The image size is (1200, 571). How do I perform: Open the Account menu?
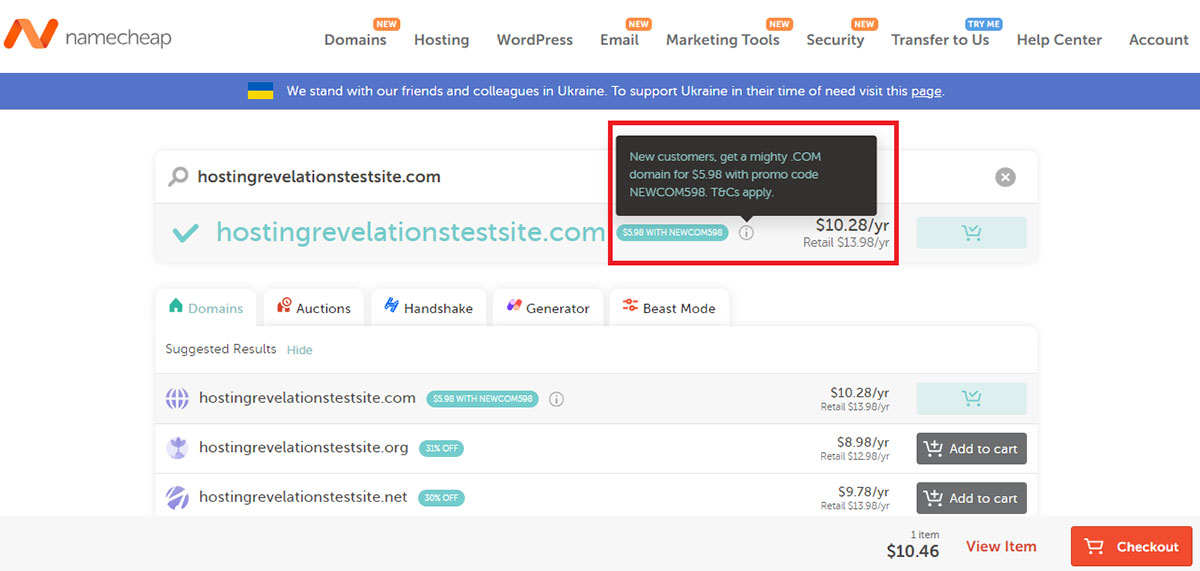point(1158,40)
